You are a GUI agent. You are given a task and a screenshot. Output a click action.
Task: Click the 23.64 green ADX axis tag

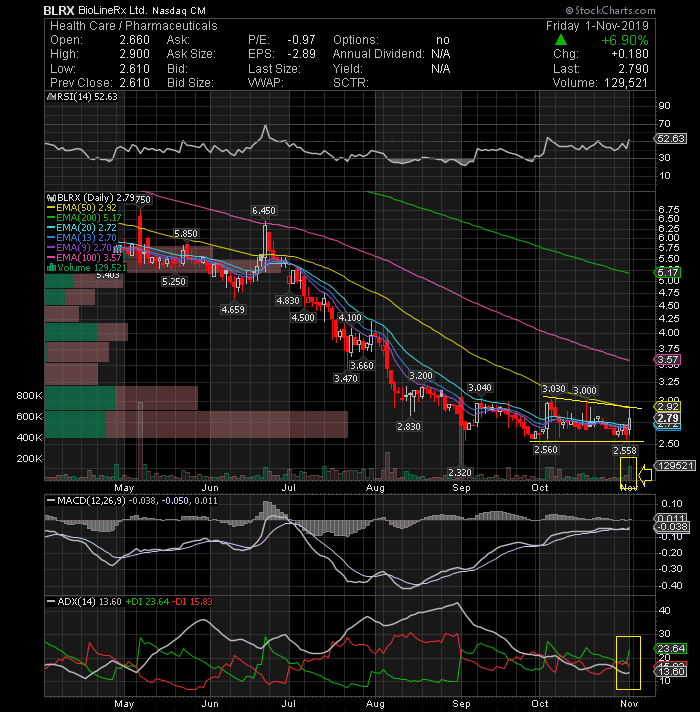click(670, 648)
